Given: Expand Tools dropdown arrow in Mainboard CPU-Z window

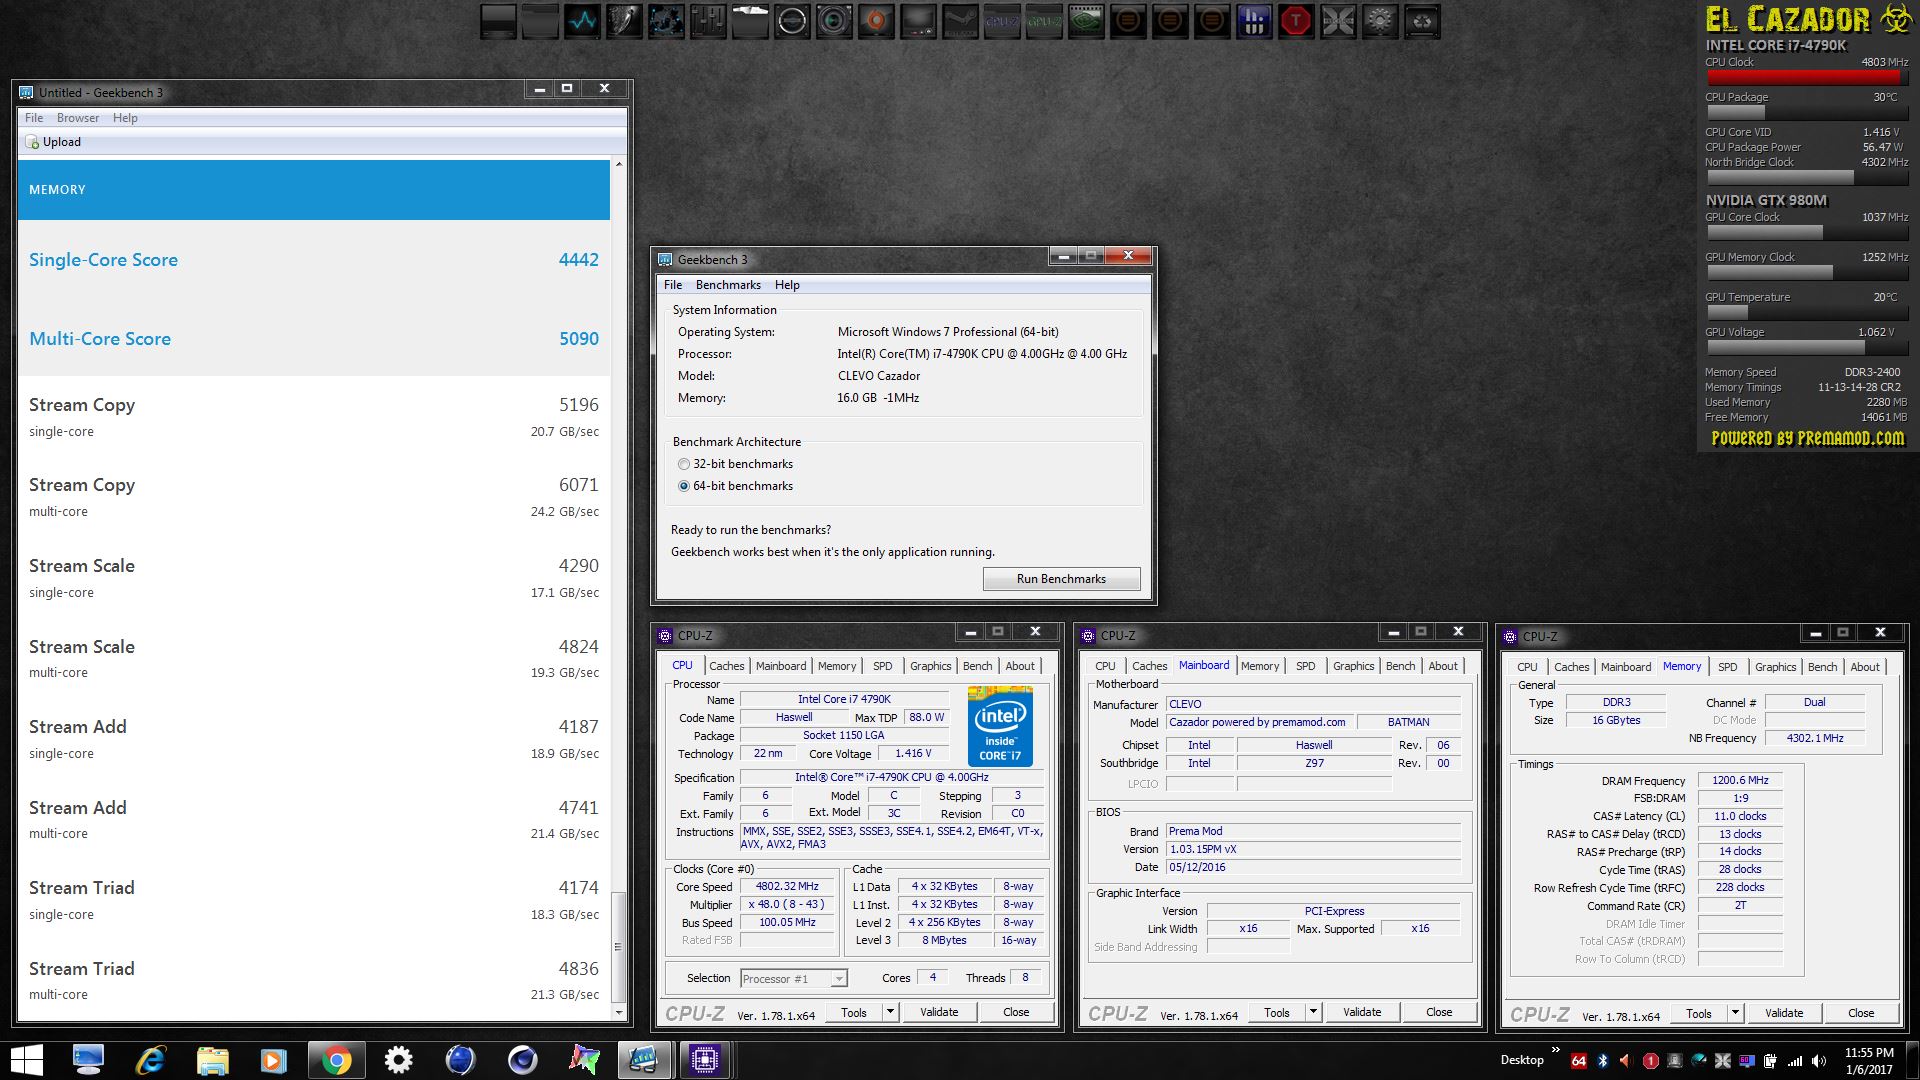Looking at the screenshot, I should point(1312,1012).
